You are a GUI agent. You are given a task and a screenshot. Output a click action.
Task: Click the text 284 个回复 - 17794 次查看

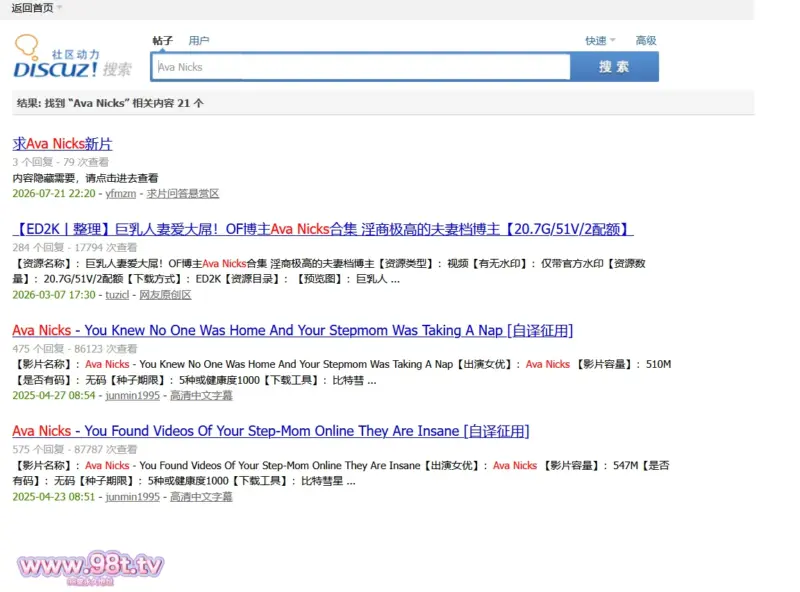click(74, 248)
